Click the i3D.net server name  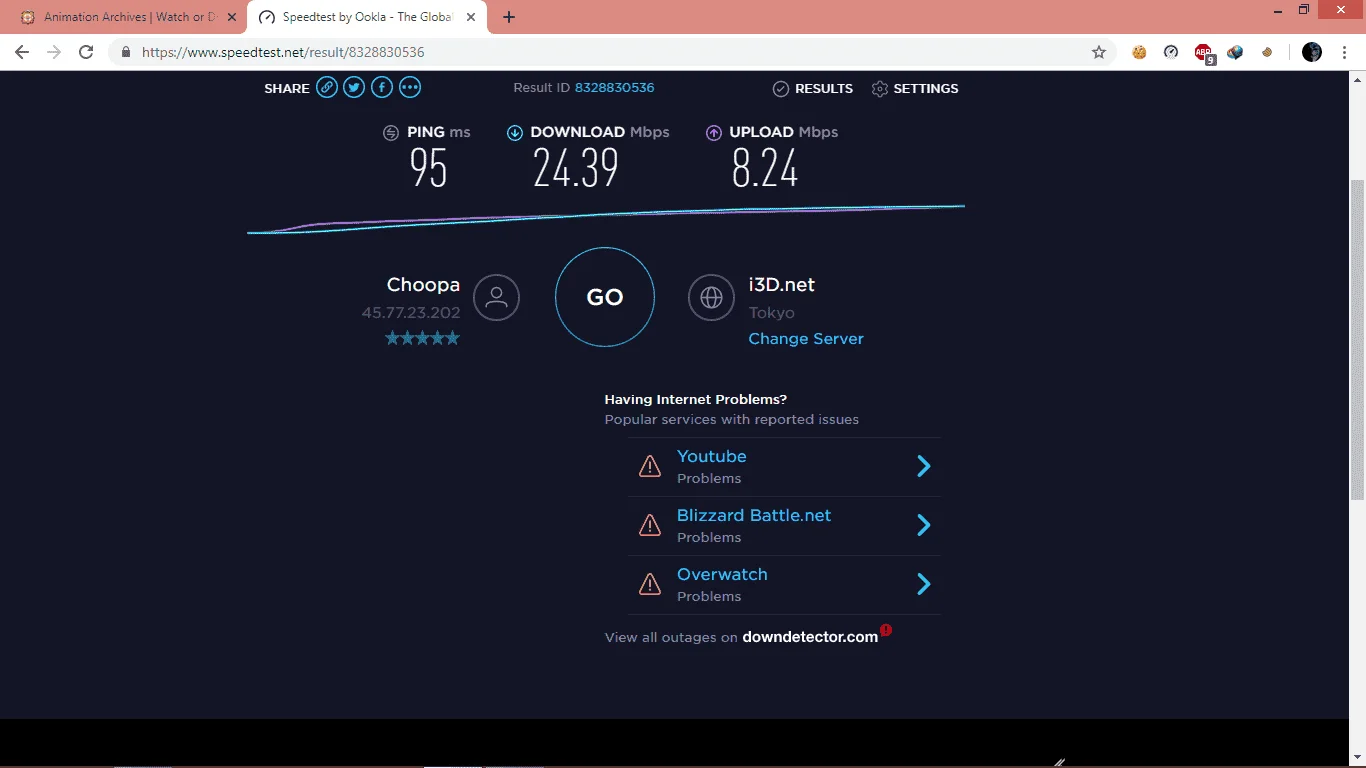coord(782,285)
